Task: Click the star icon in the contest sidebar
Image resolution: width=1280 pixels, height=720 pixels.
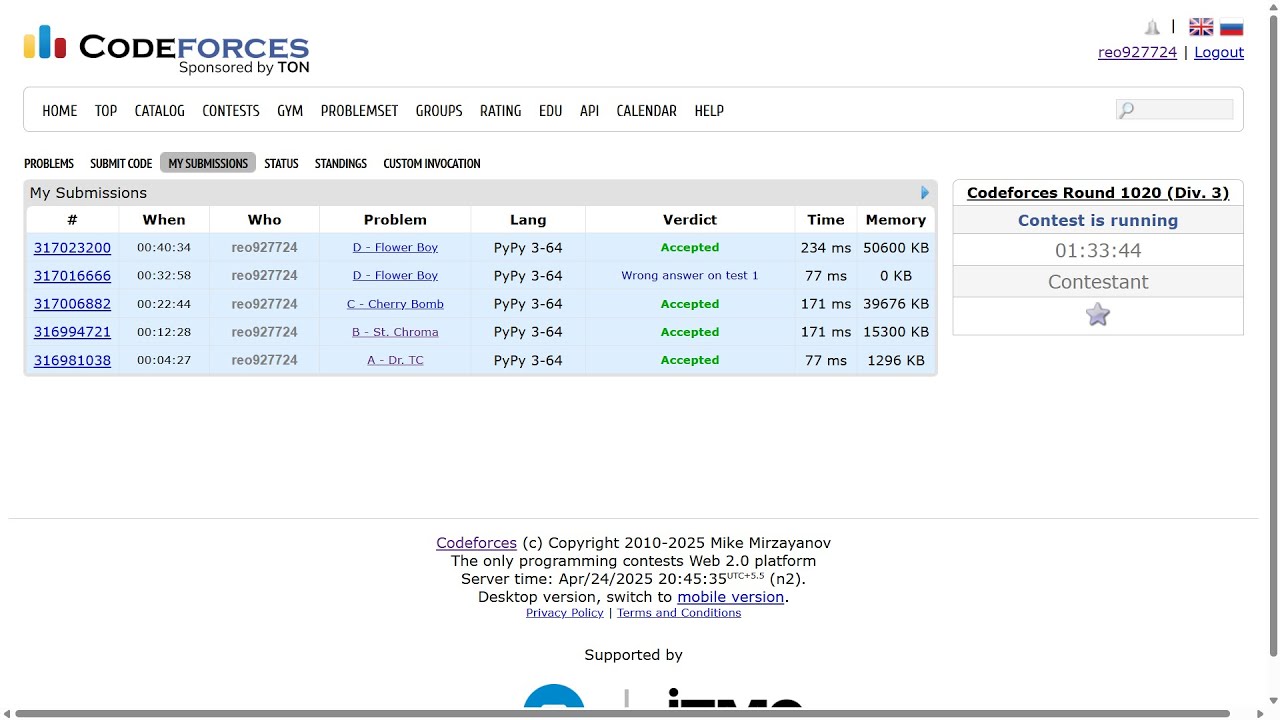Action: point(1098,315)
